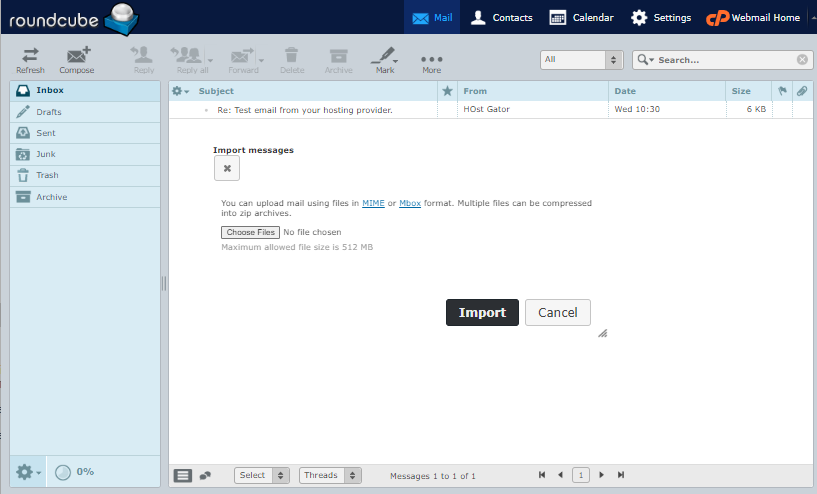Viewport: 817px width, 494px height.
Task: Open the Contacts tab
Action: point(501,18)
